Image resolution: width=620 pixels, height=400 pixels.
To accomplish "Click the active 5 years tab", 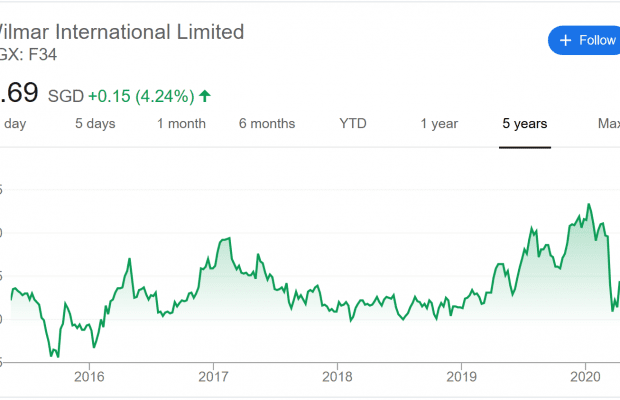I will pyautogui.click(x=525, y=124).
